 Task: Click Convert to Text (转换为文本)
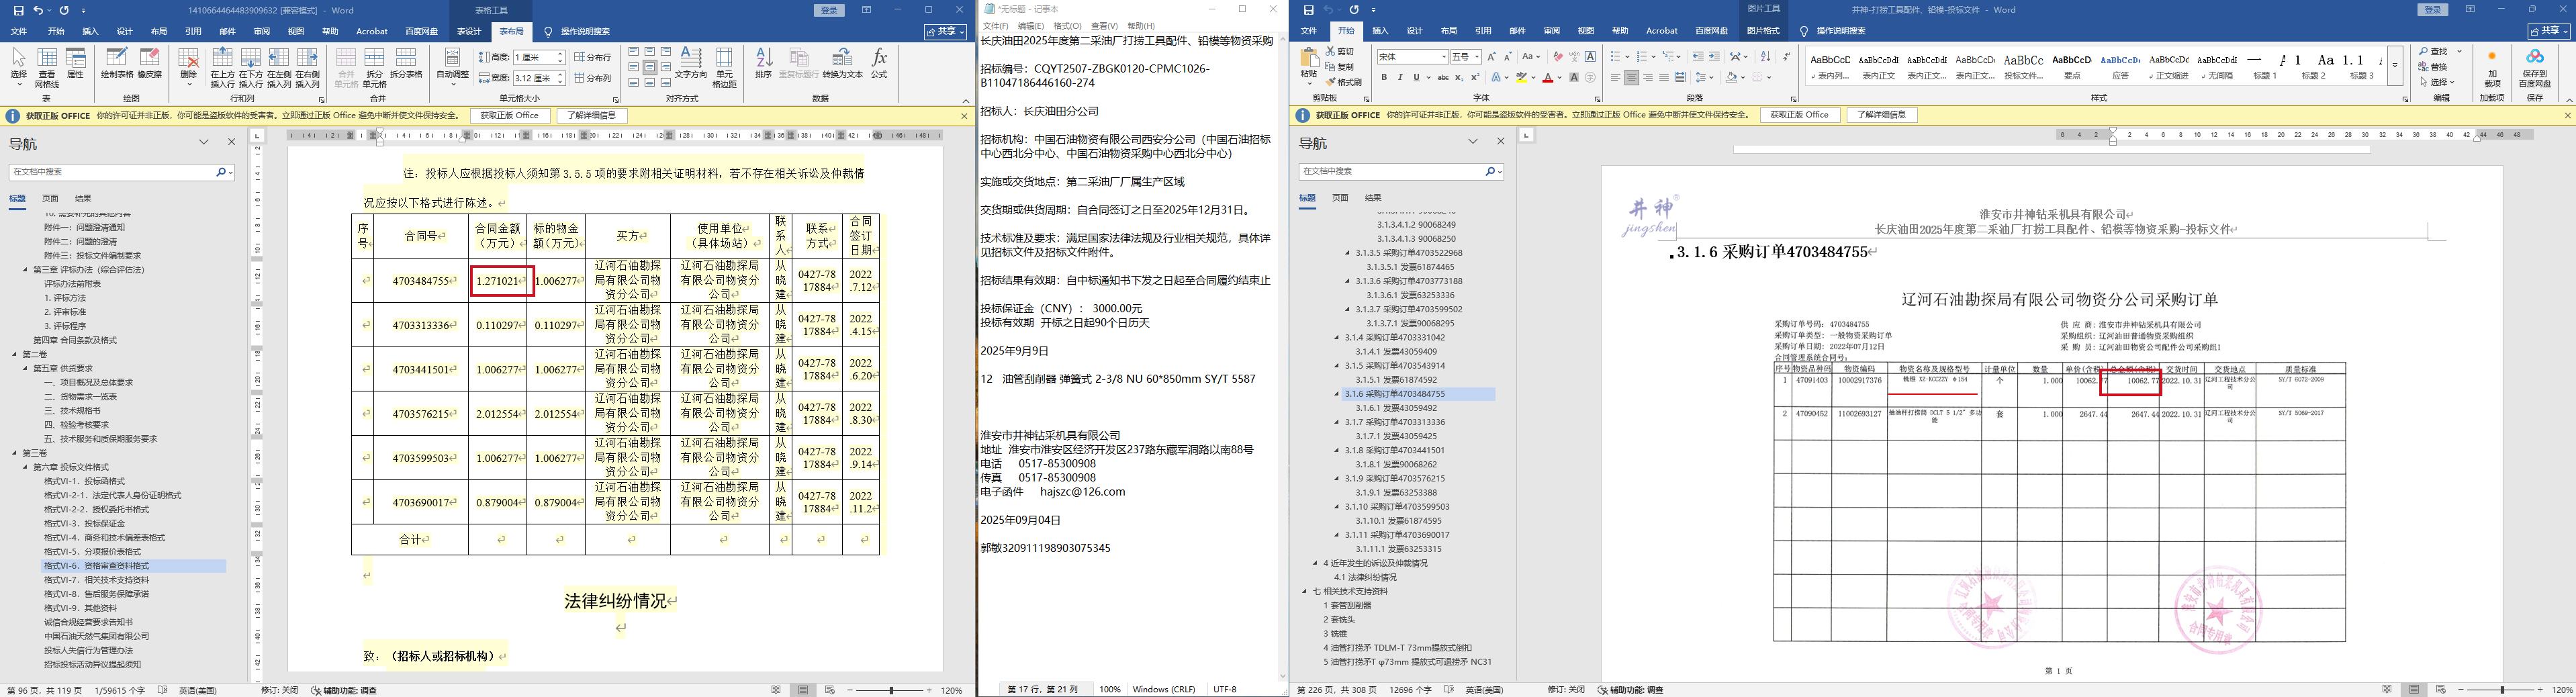[842, 63]
